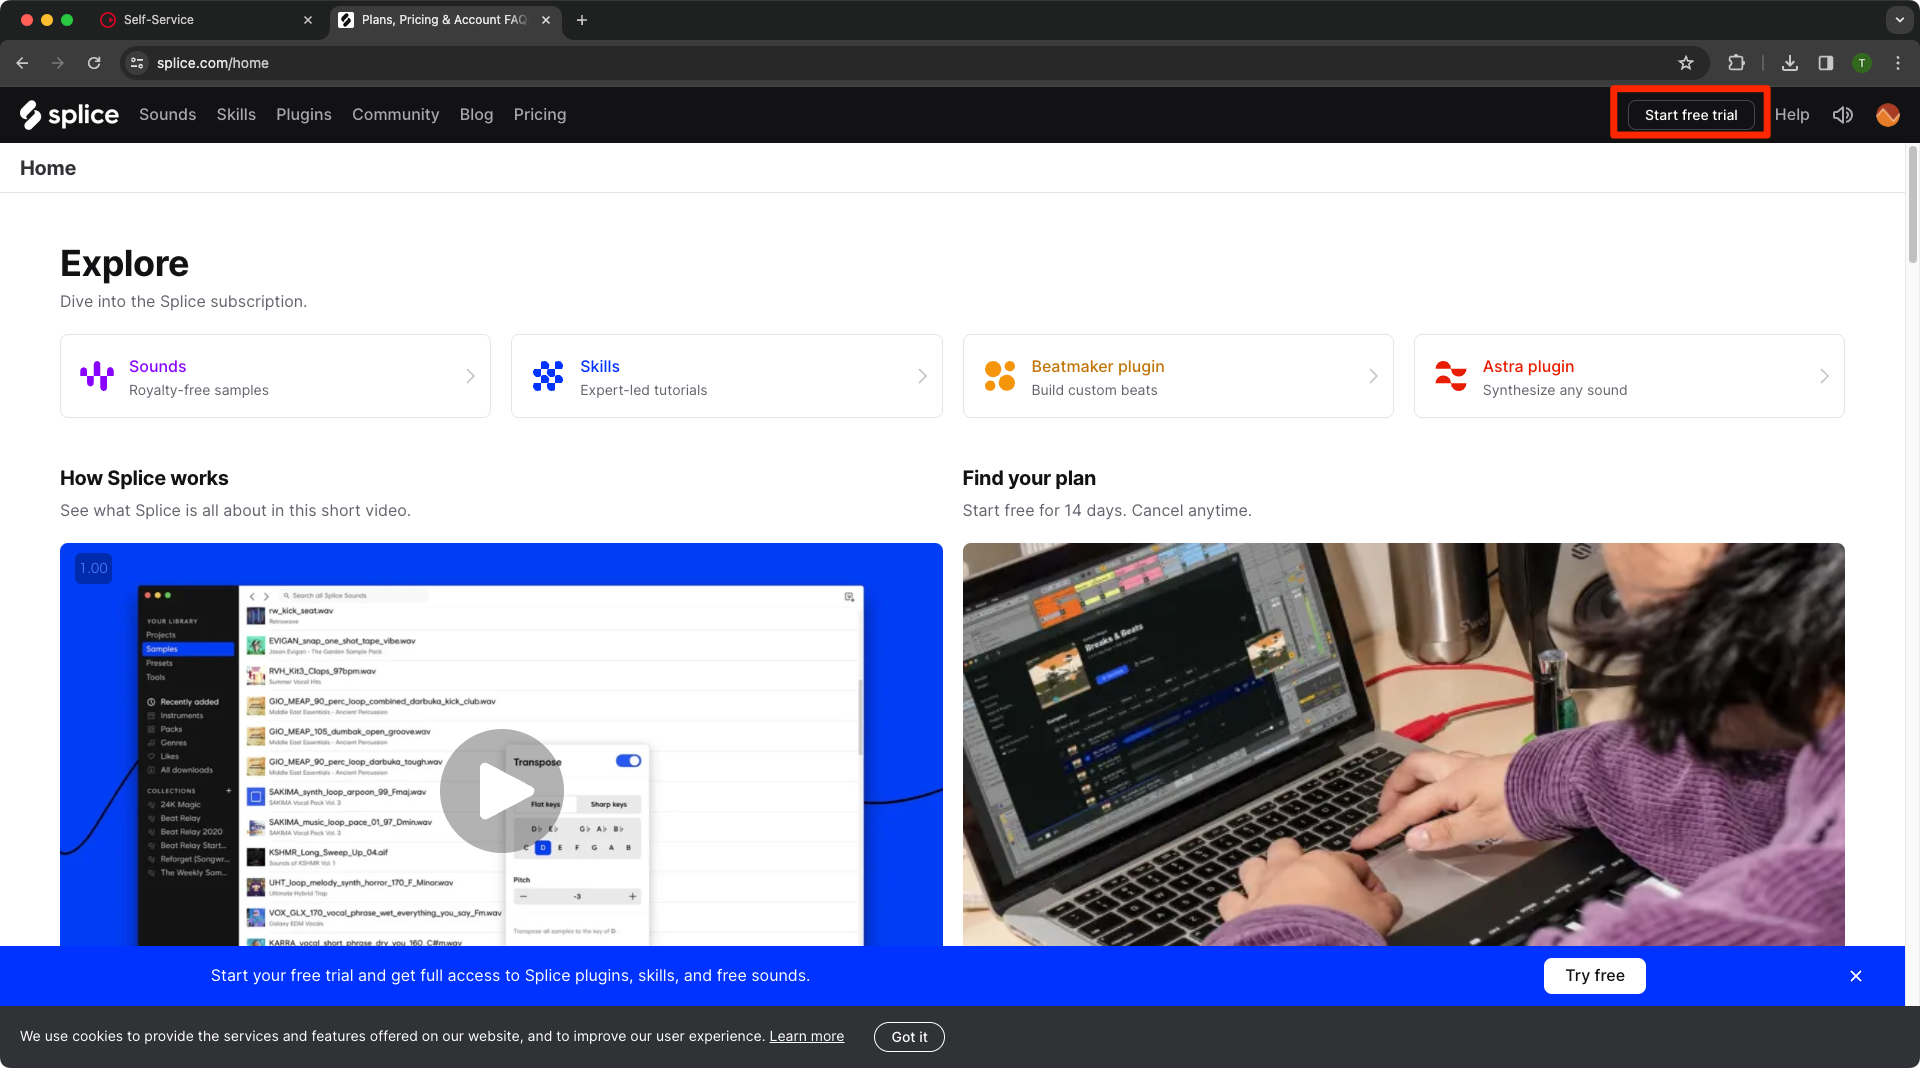
Task: Click the Sounds Royalty-free samples title
Action: point(158,366)
